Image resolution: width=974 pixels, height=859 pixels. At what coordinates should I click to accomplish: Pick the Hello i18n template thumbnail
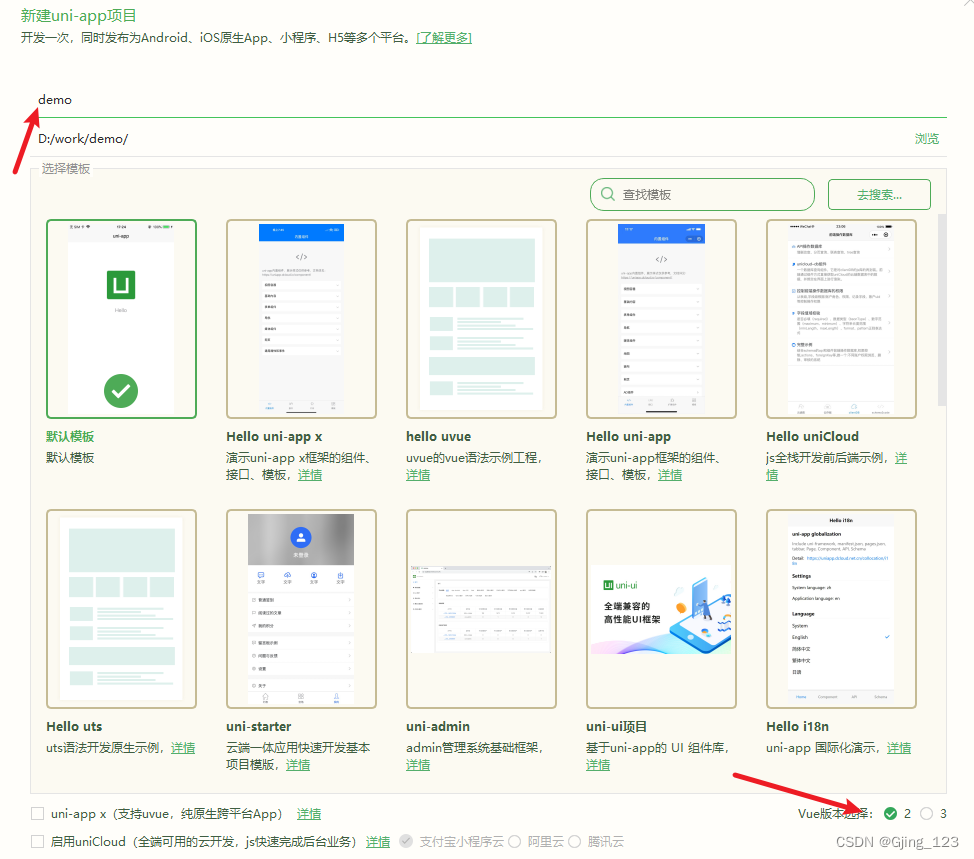click(842, 609)
